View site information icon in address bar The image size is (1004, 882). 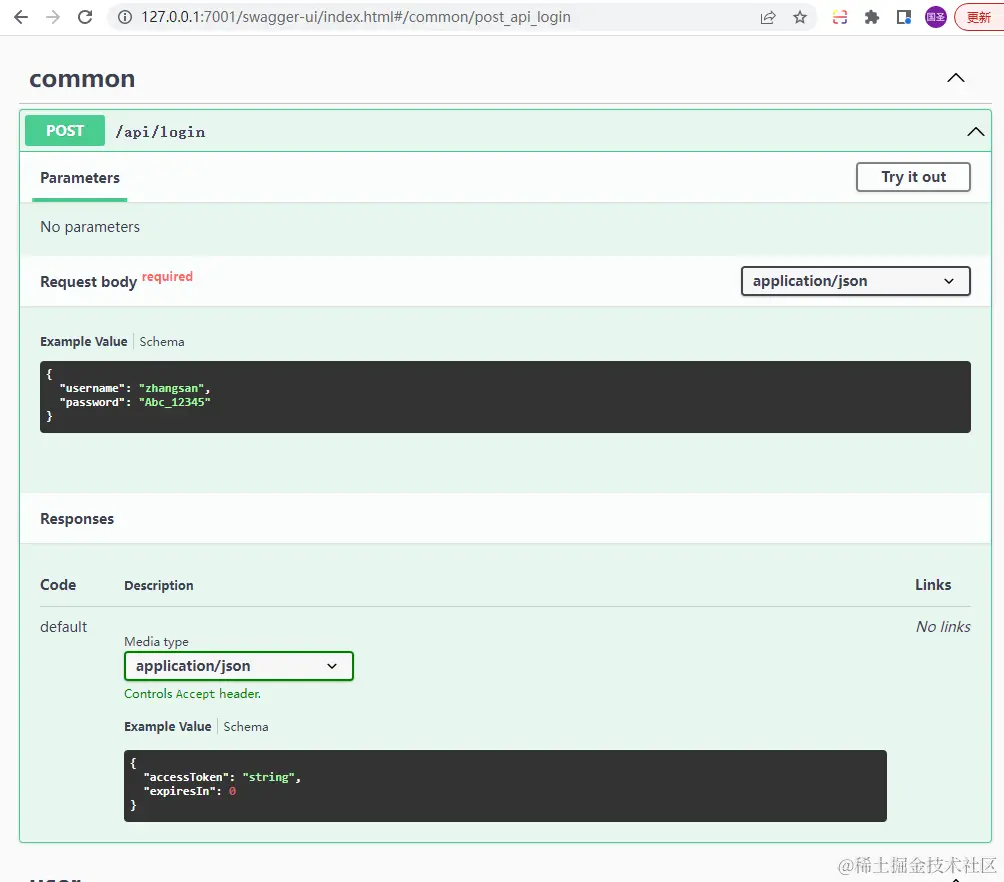tap(126, 17)
